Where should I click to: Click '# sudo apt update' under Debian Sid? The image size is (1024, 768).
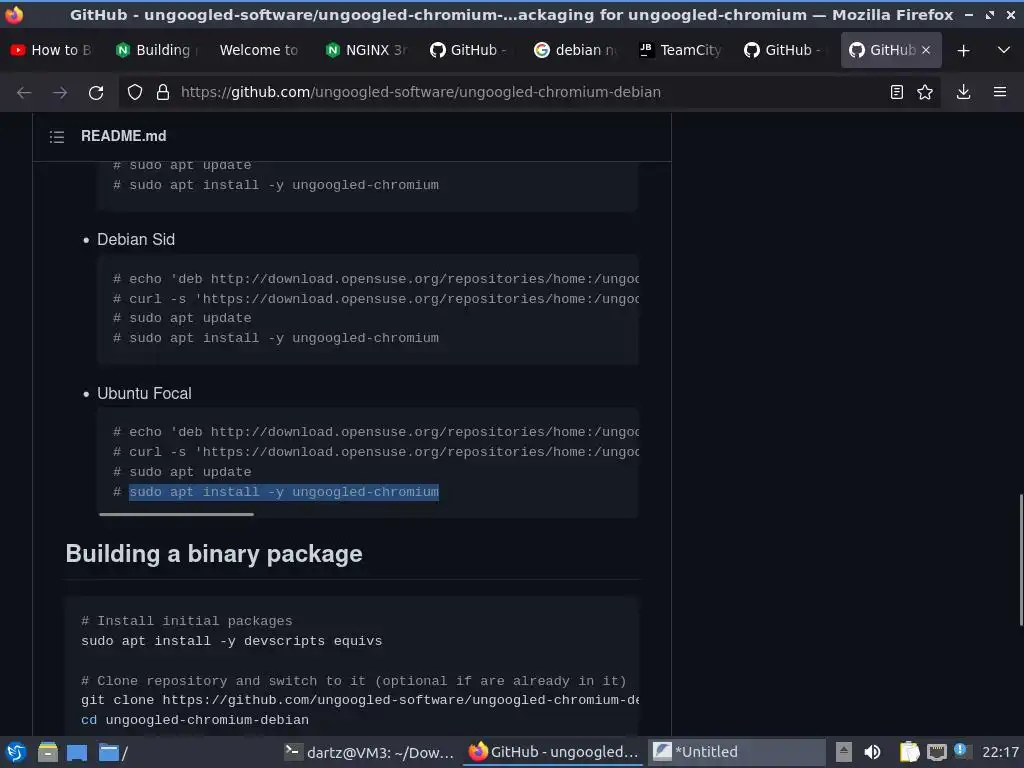tap(182, 318)
